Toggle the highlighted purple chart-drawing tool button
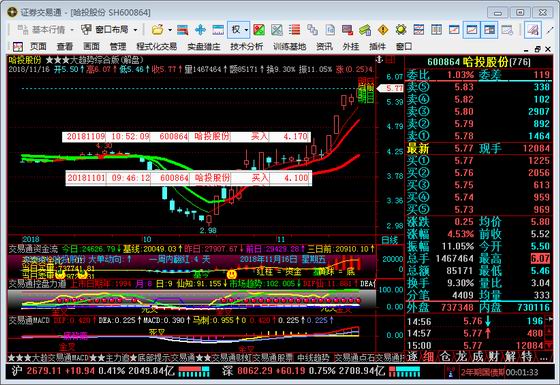 tap(533, 30)
